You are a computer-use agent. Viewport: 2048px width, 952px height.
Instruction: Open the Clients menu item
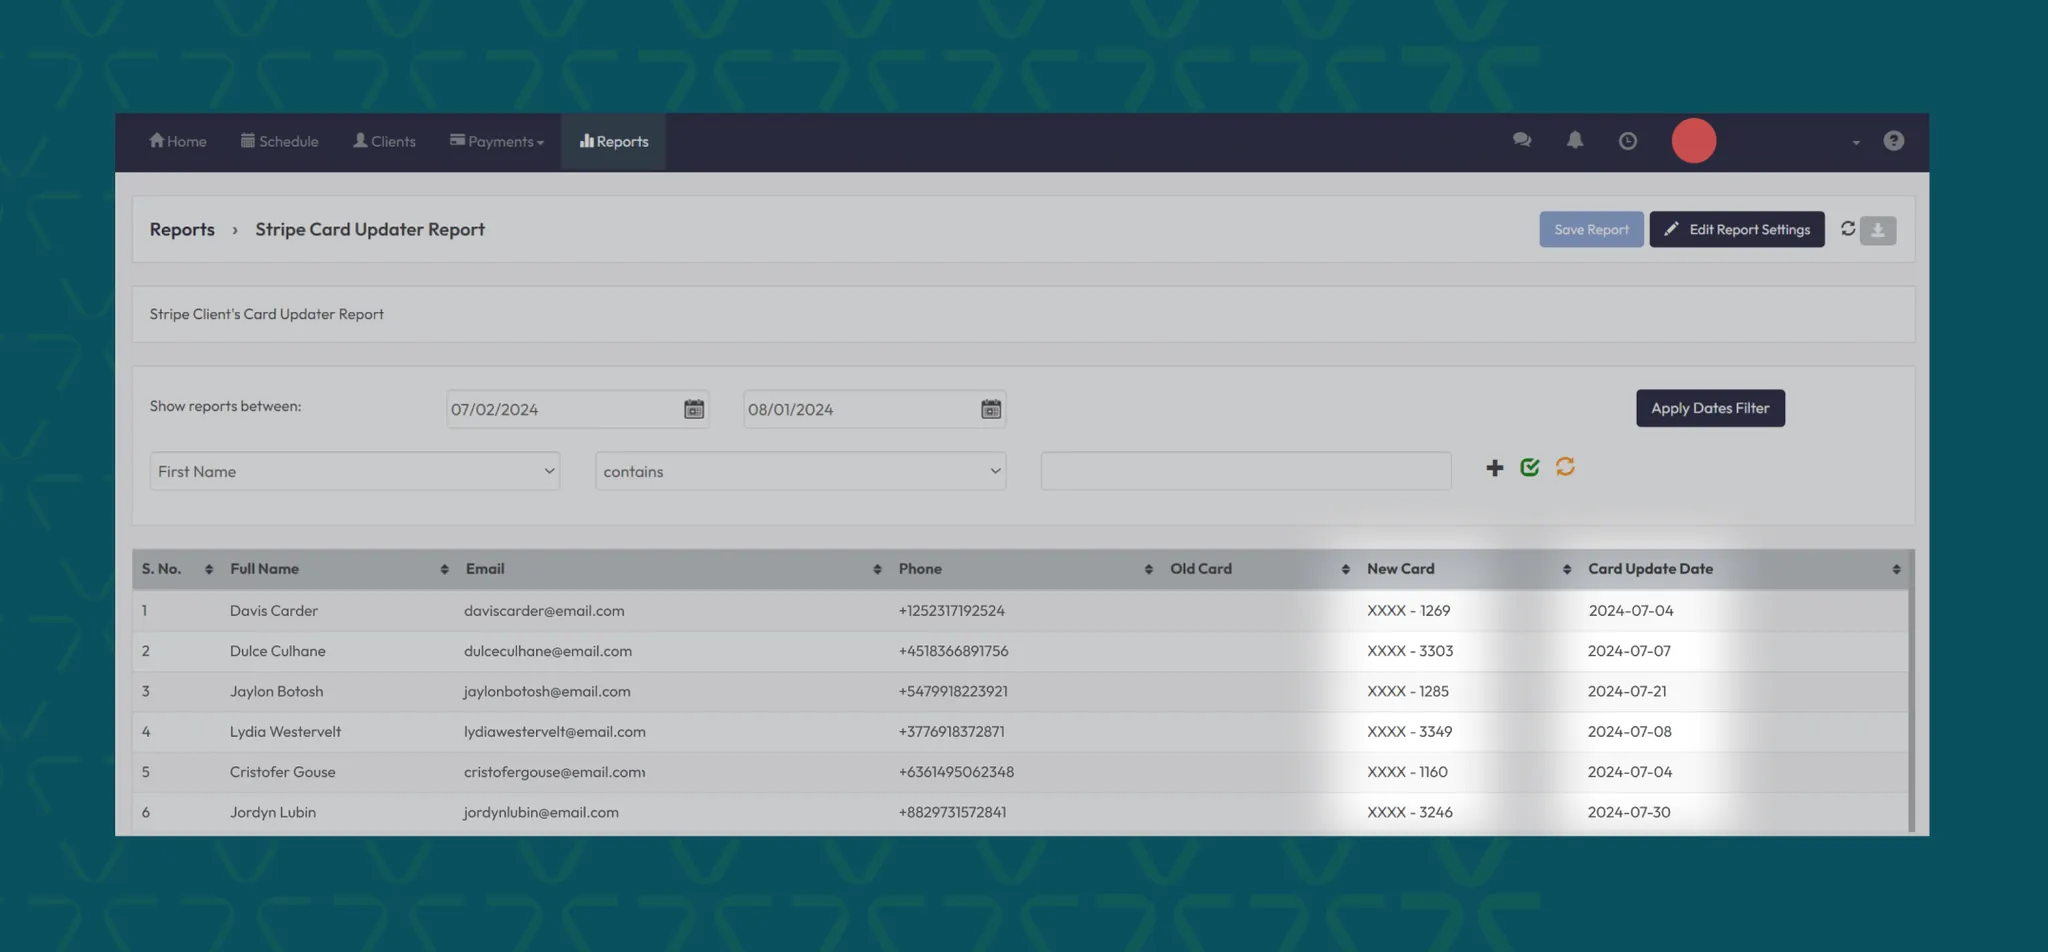pyautogui.click(x=384, y=142)
